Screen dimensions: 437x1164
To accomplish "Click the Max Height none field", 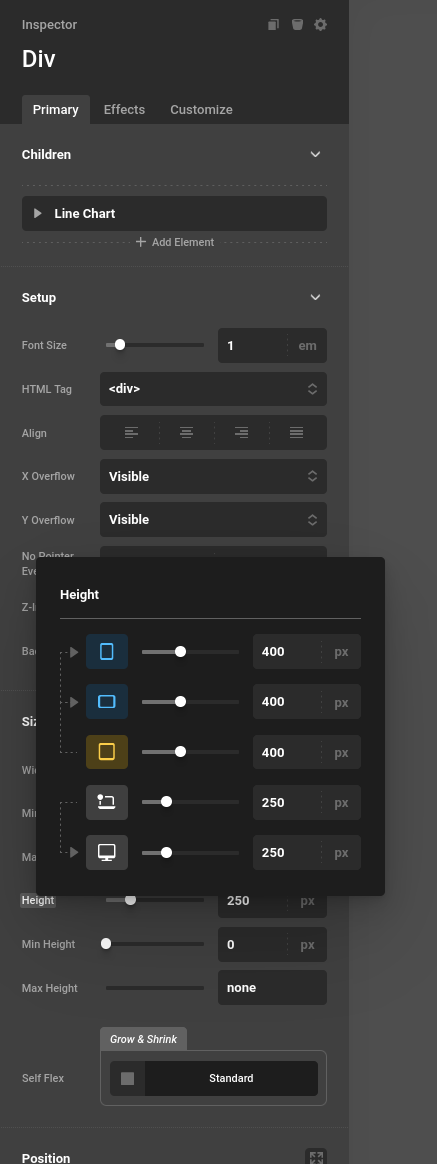I will 272,988.
